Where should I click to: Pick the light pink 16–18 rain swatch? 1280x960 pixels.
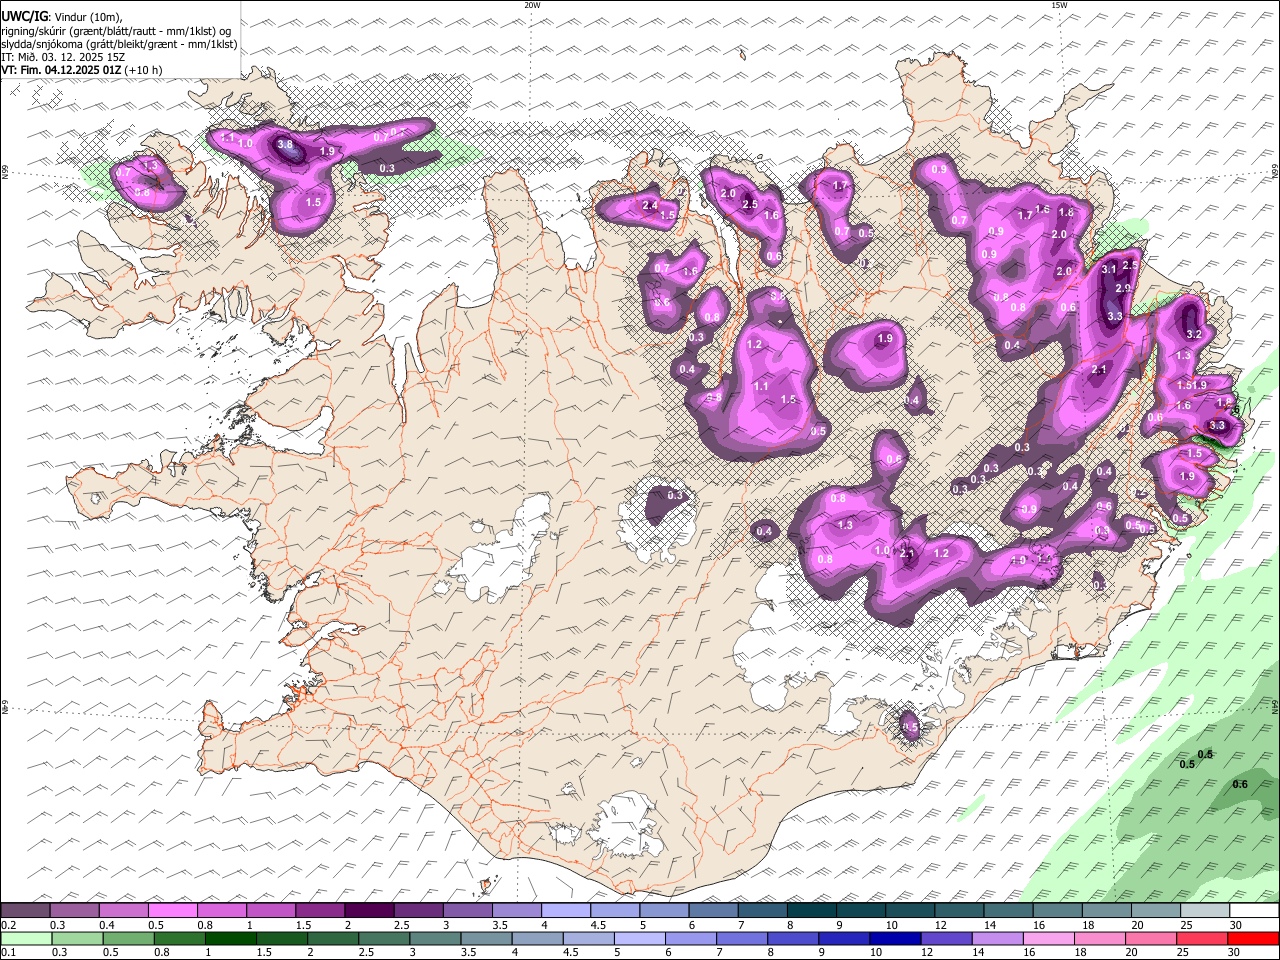click(x=1049, y=939)
